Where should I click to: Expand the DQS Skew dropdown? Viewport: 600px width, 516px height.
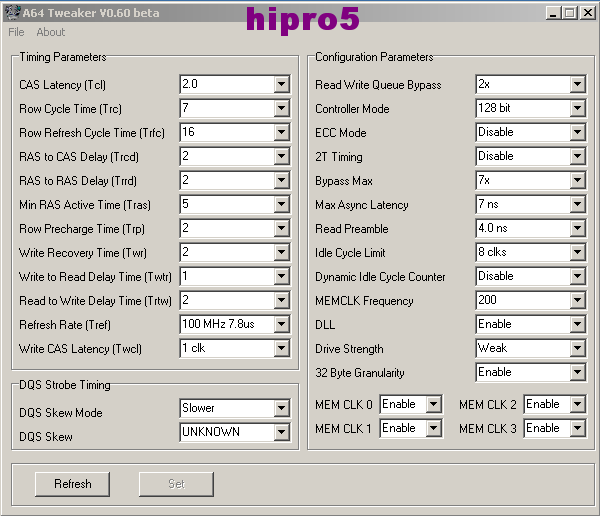[x=281, y=432]
